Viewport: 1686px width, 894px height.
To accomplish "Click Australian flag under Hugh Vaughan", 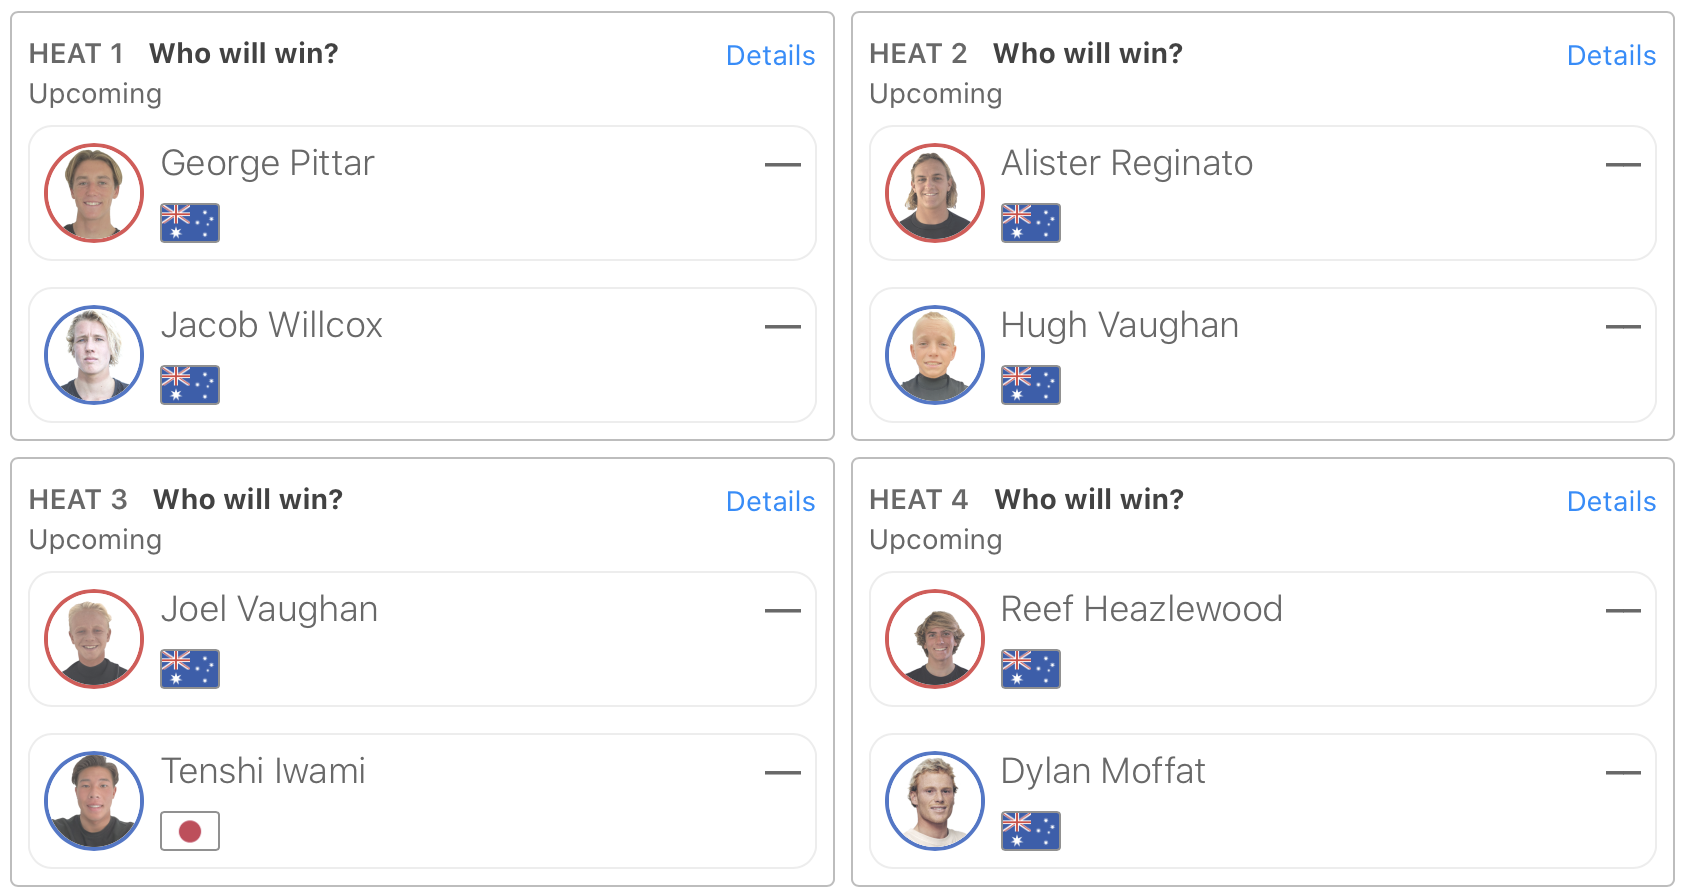I will point(1031,385).
